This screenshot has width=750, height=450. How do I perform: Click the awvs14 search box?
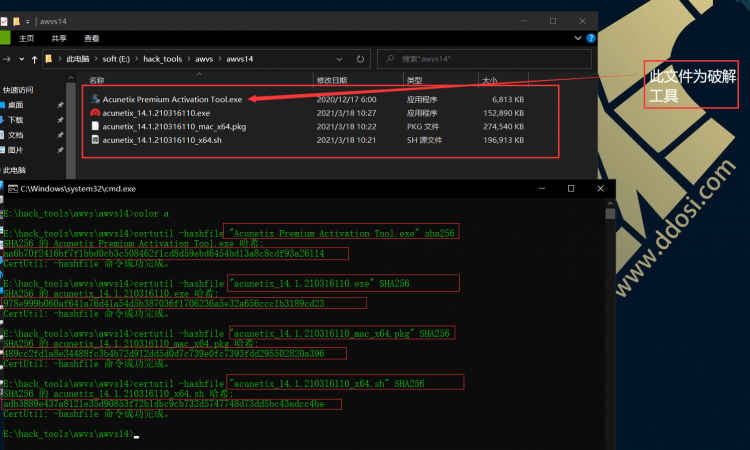coord(484,59)
